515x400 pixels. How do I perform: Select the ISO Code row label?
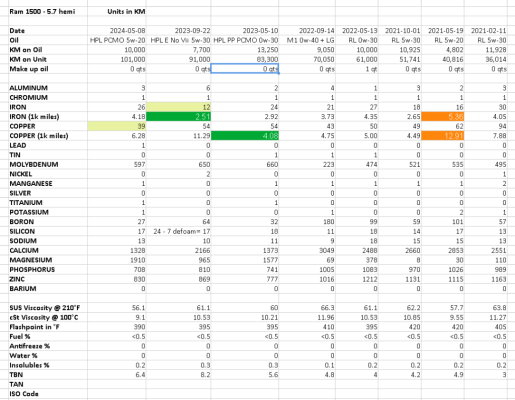[24, 394]
